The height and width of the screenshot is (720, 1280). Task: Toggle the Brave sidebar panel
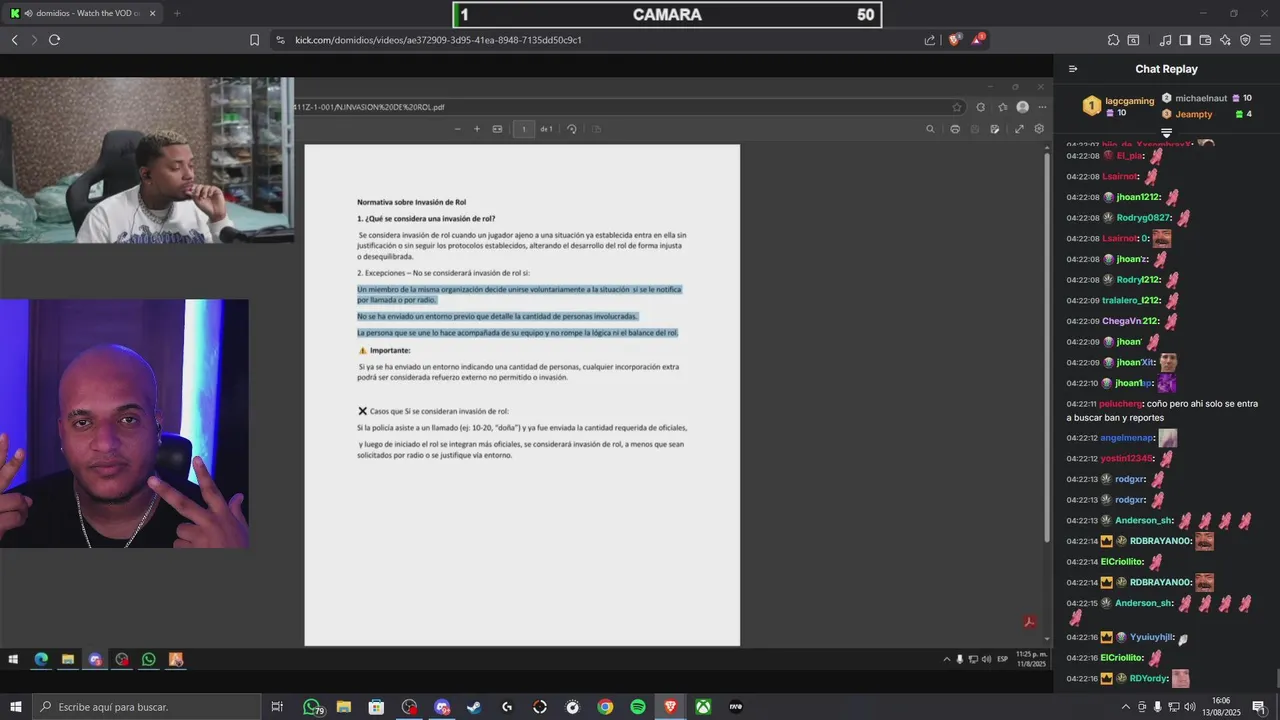pyautogui.click(x=1185, y=40)
